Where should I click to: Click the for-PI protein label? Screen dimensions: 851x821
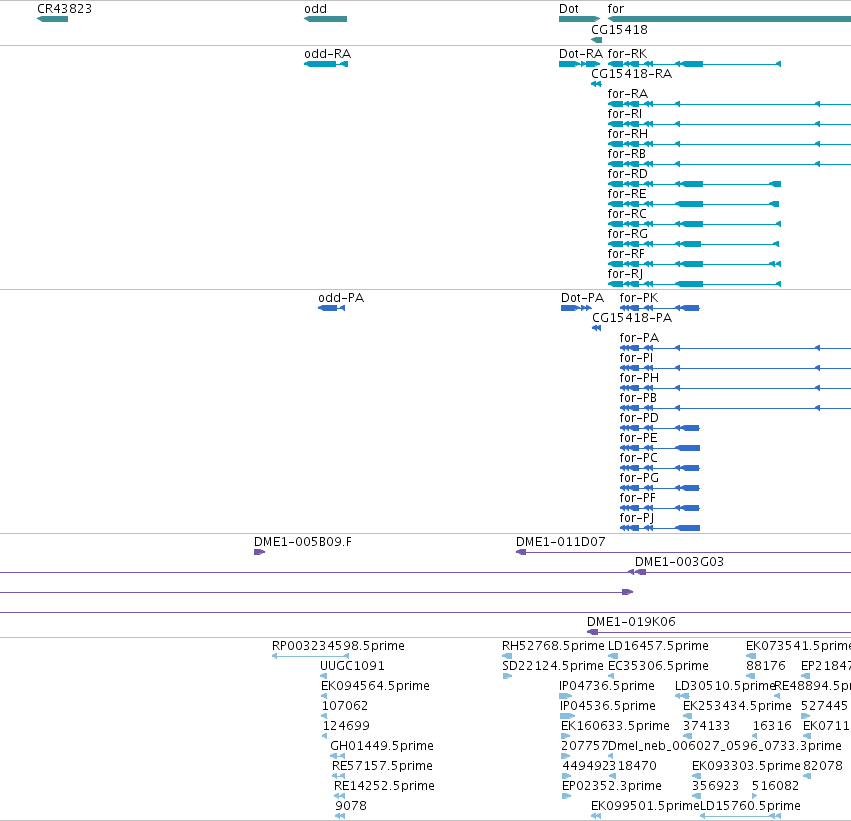click(636, 358)
